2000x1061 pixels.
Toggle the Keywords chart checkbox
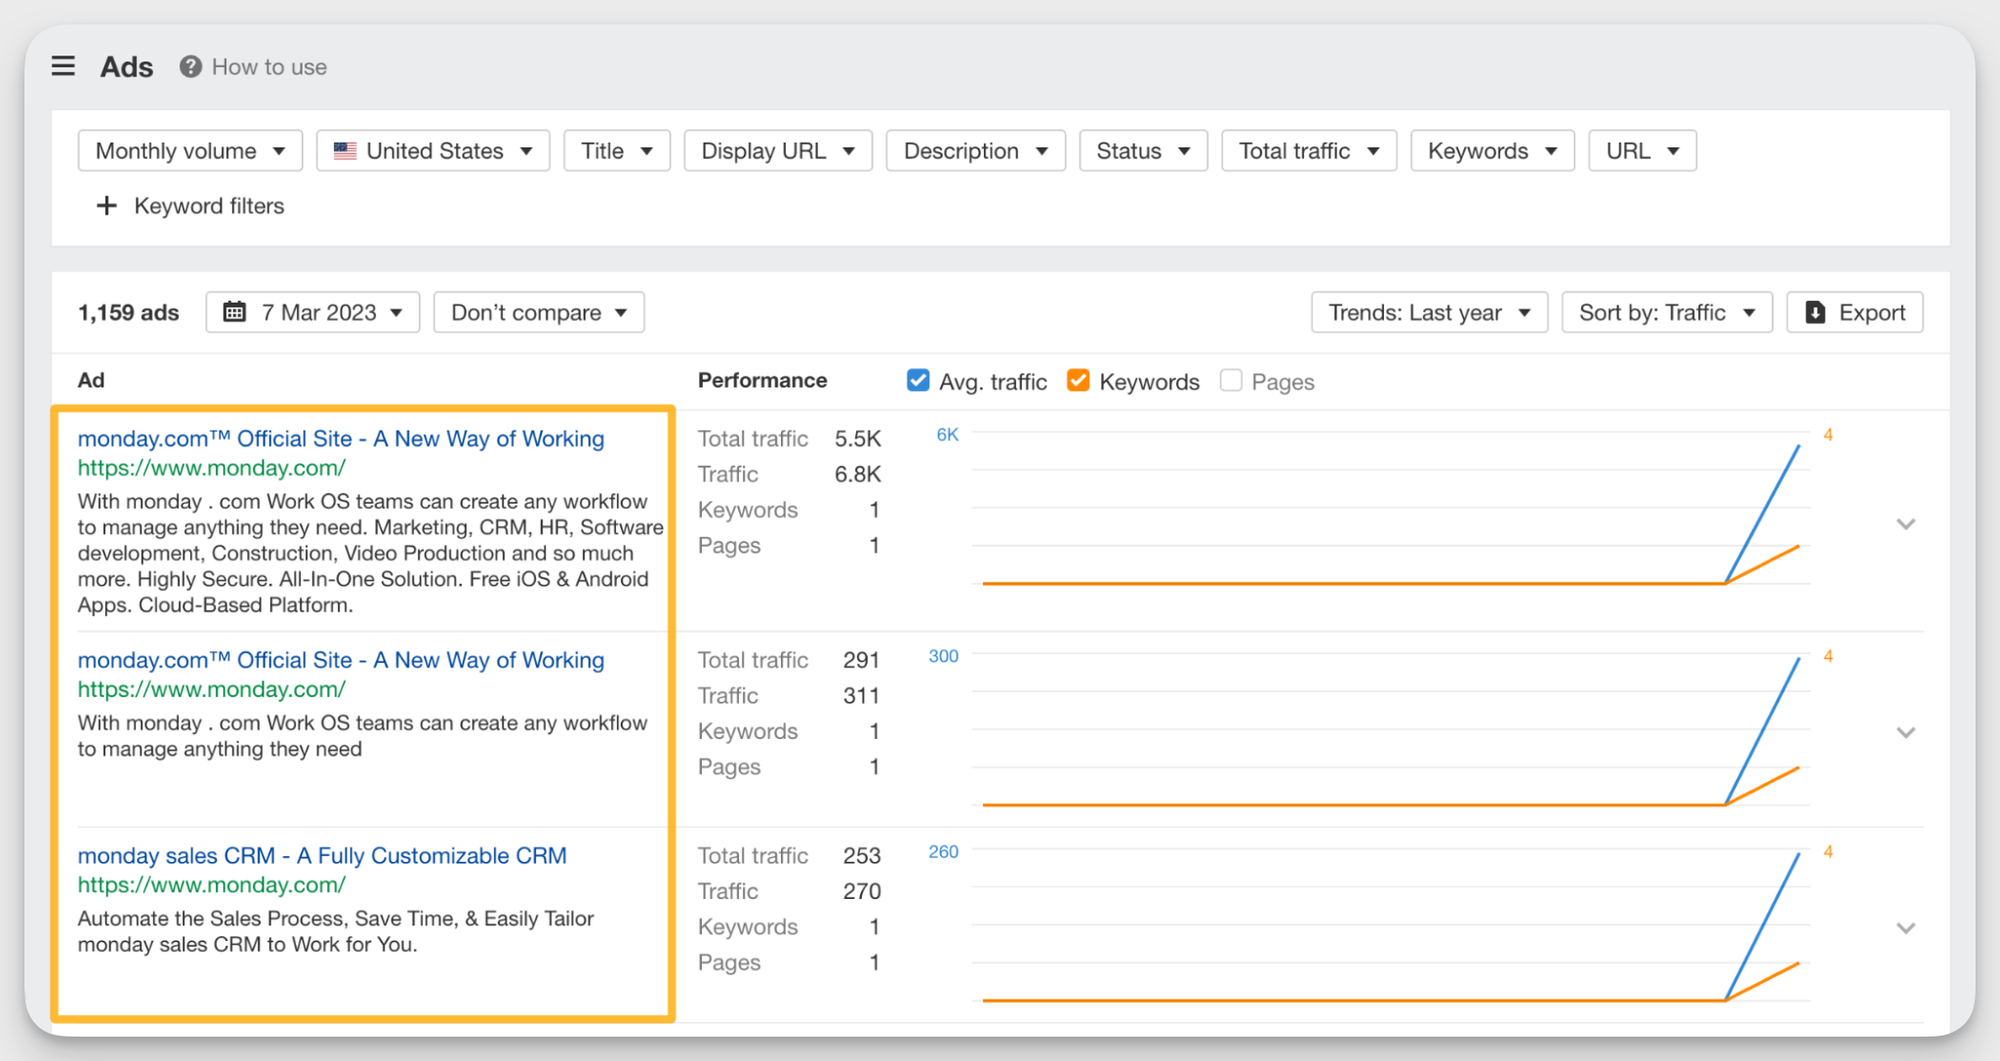coord(1078,381)
